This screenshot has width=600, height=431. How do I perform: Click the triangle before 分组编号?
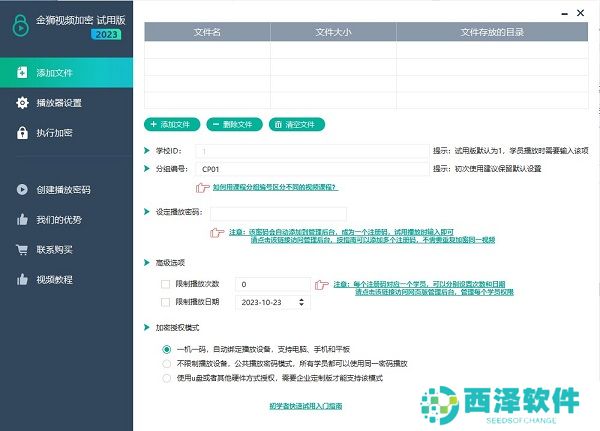(147, 168)
